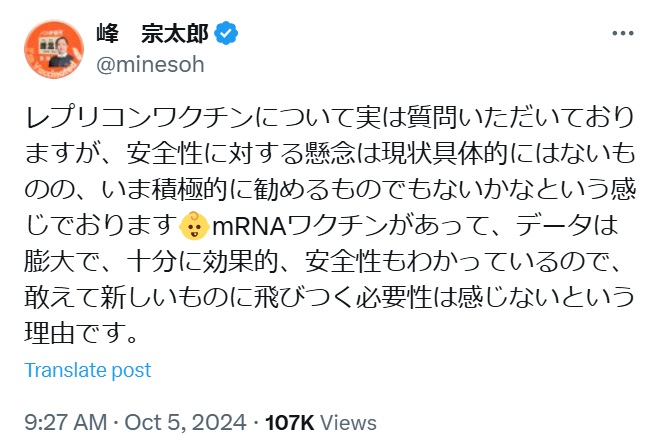The image size is (650, 448).
Task: Click the blue verified badge icon
Action: point(228,36)
